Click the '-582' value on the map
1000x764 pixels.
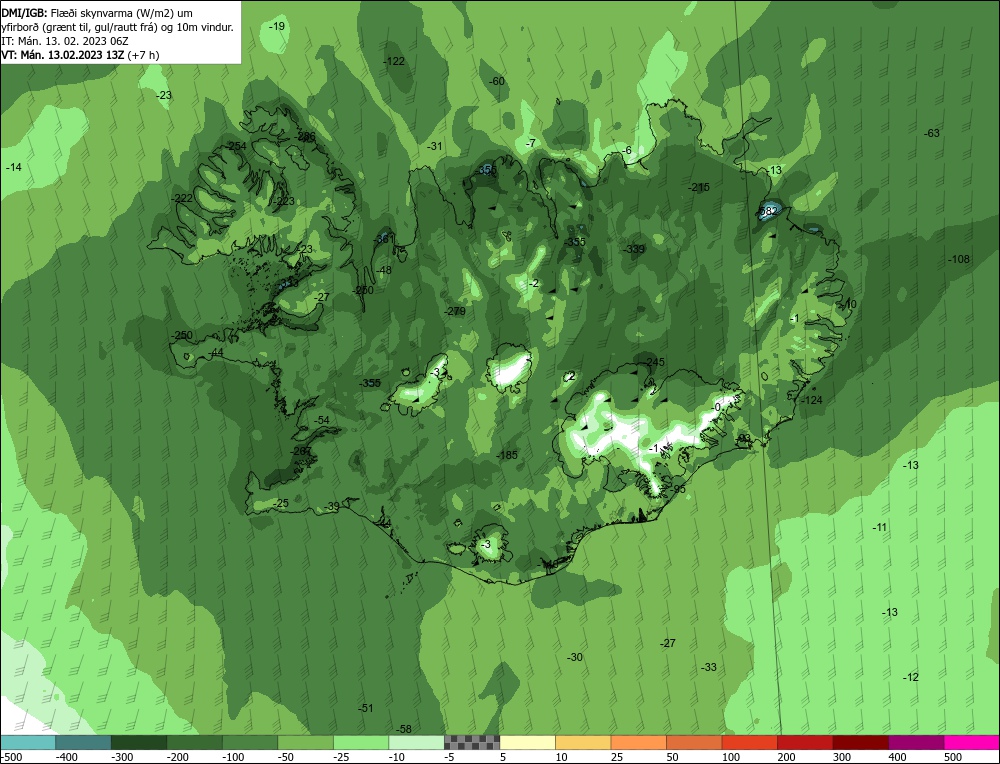pos(767,210)
